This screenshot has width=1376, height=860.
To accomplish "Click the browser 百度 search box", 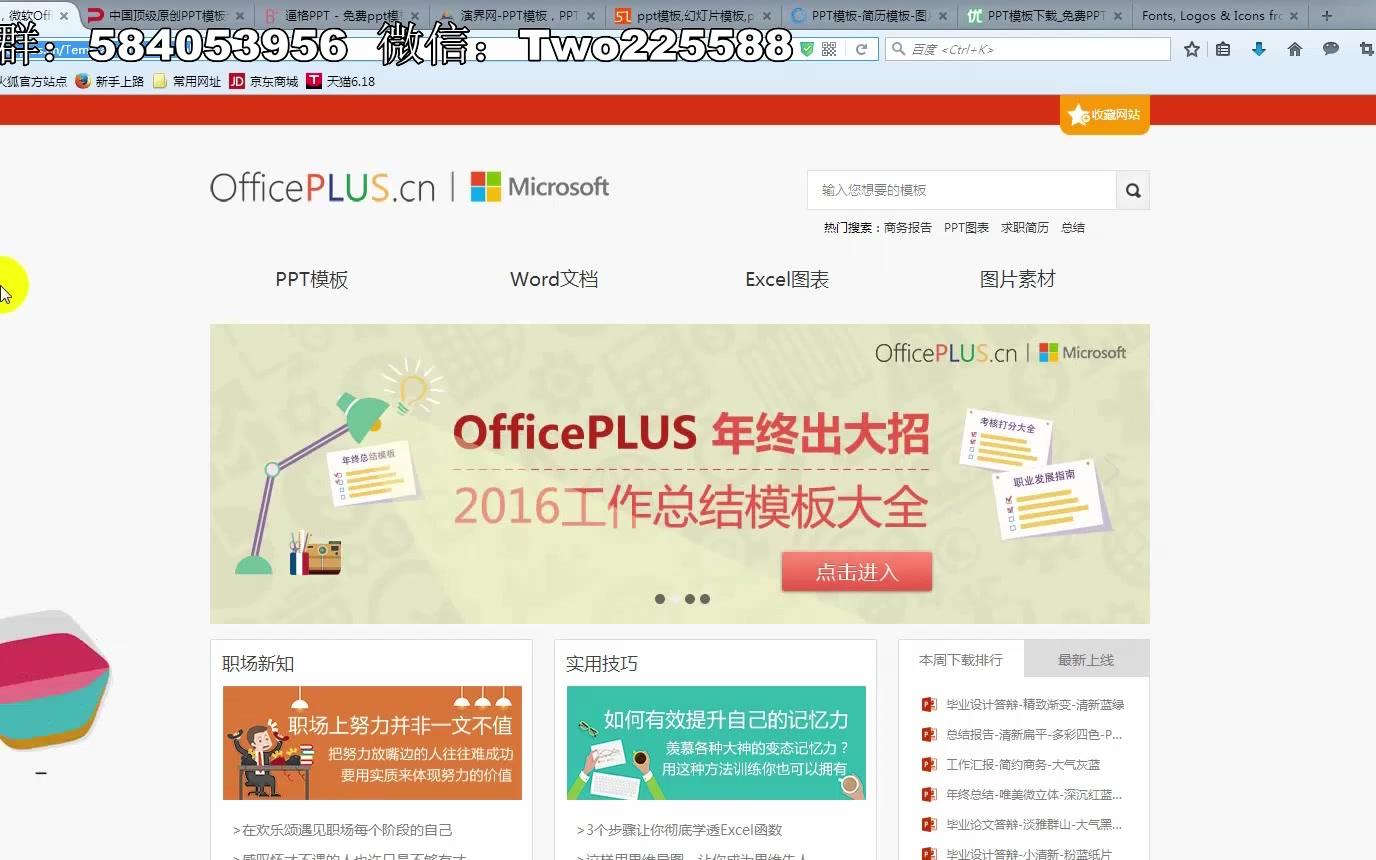I will click(1027, 49).
